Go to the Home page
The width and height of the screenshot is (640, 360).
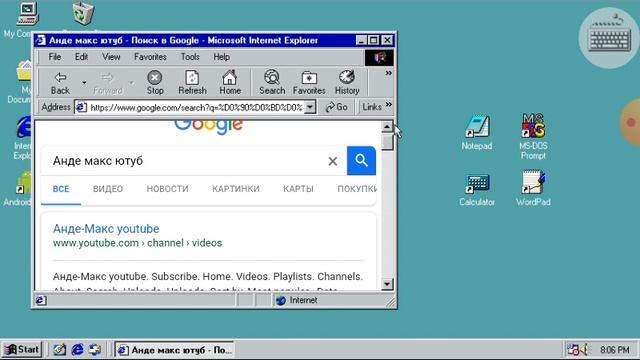[230, 83]
